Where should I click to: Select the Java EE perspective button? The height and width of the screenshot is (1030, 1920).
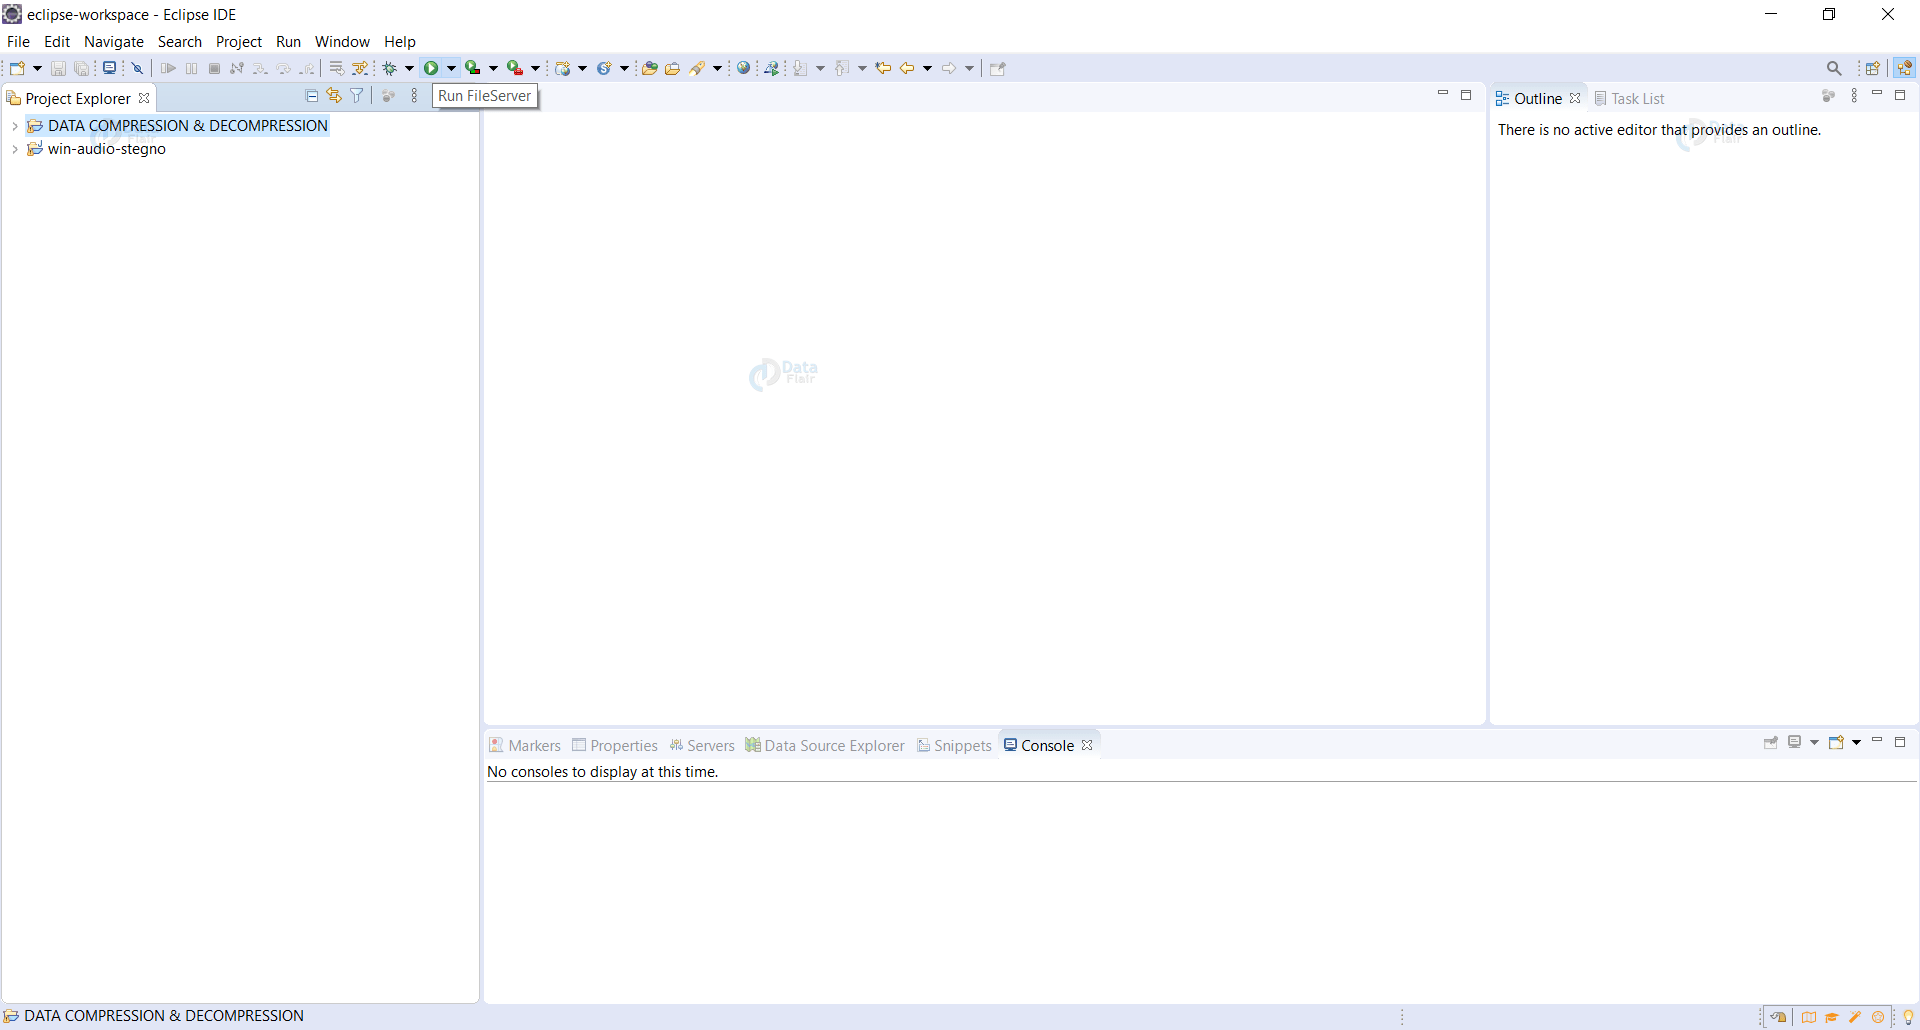click(x=1905, y=68)
